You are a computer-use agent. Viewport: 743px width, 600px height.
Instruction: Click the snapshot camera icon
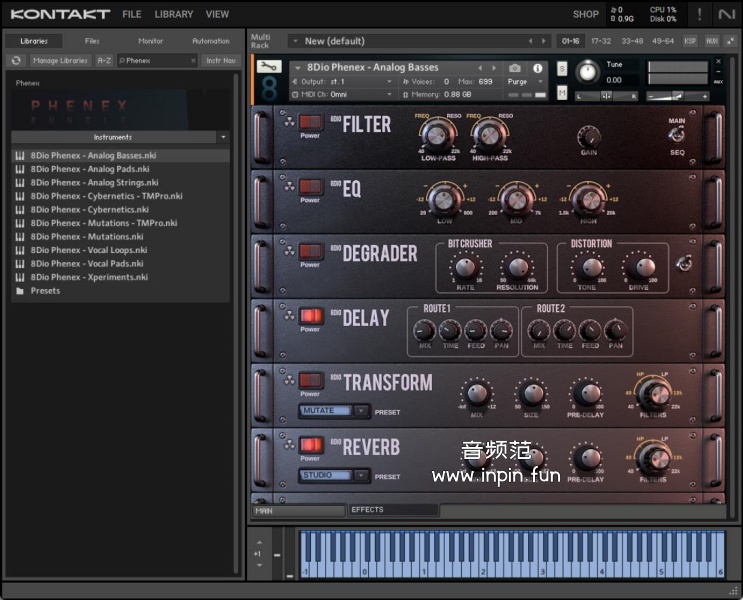click(515, 68)
